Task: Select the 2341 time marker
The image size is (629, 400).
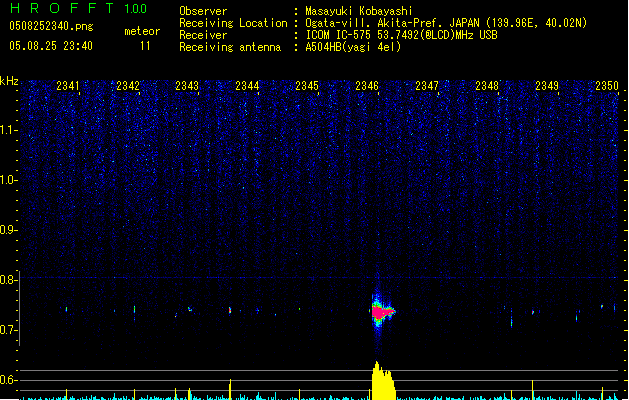Action: click(x=68, y=86)
